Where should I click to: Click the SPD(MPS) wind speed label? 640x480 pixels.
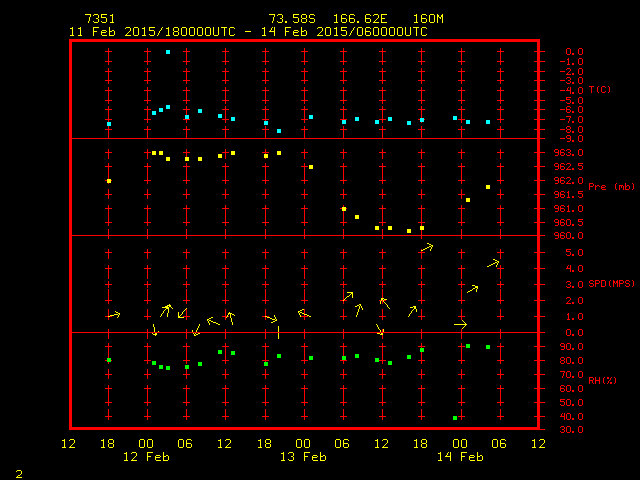pos(612,284)
